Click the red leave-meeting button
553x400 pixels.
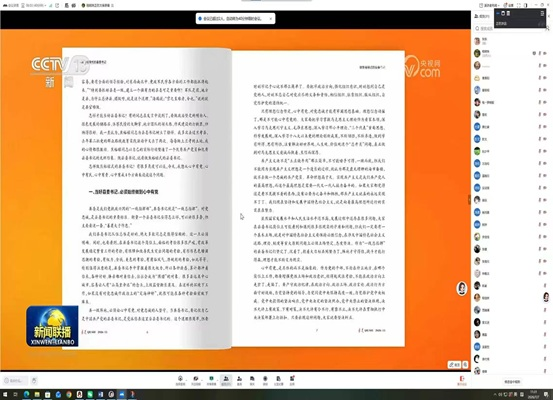(462, 380)
